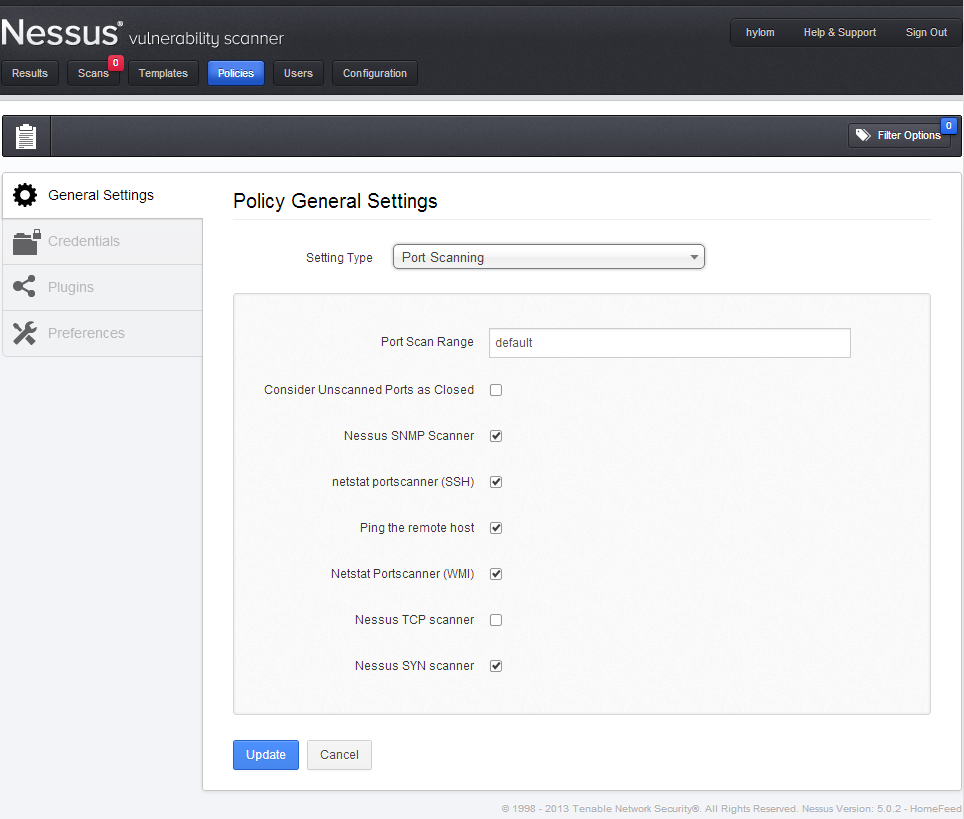Uncheck the Nessus SNMP Scanner checkbox

496,436
